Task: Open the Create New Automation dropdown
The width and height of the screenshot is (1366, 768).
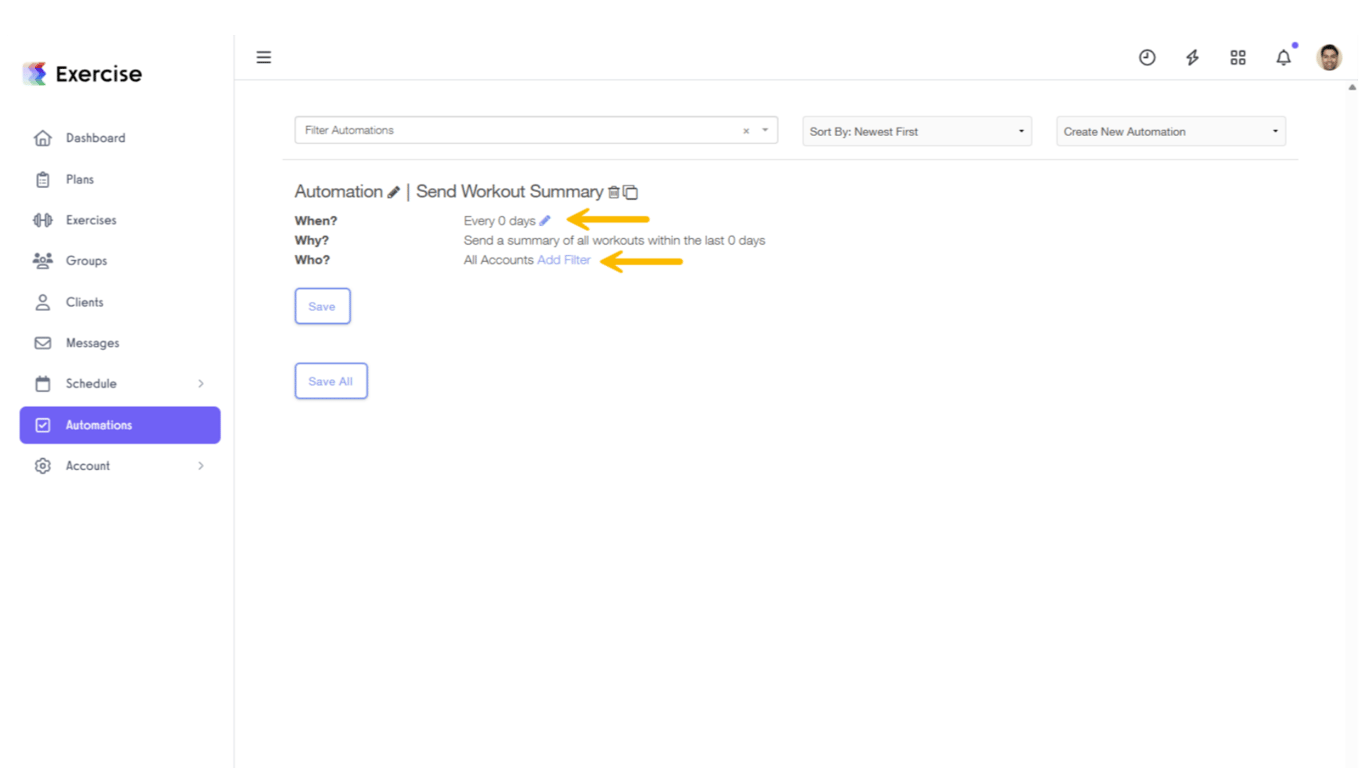Action: 1170,130
